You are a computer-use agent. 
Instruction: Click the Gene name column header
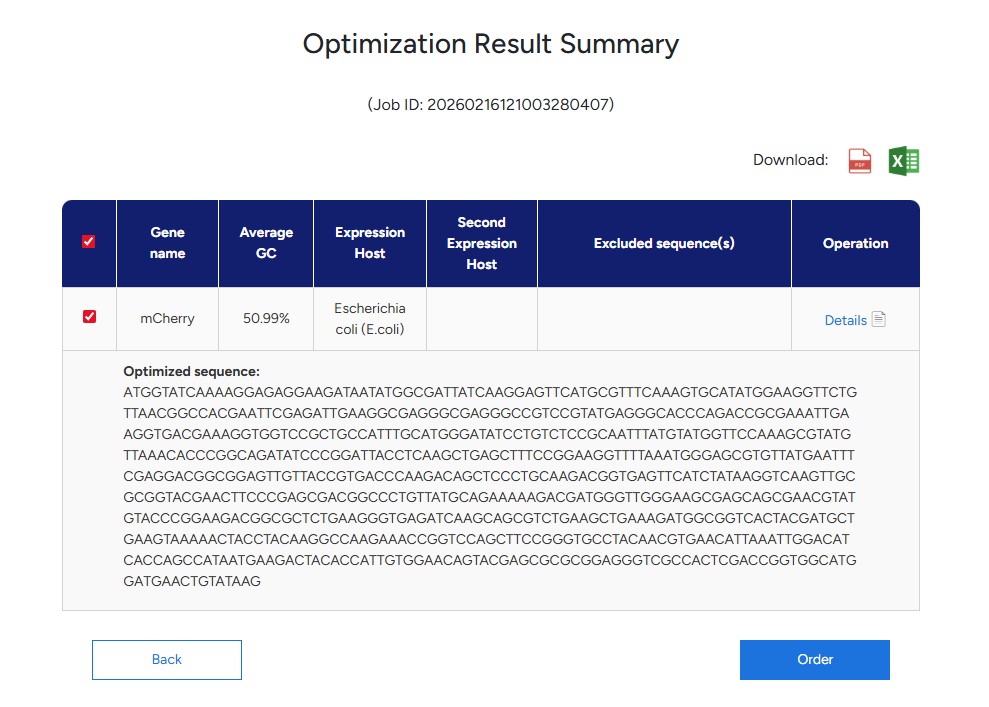[166, 243]
